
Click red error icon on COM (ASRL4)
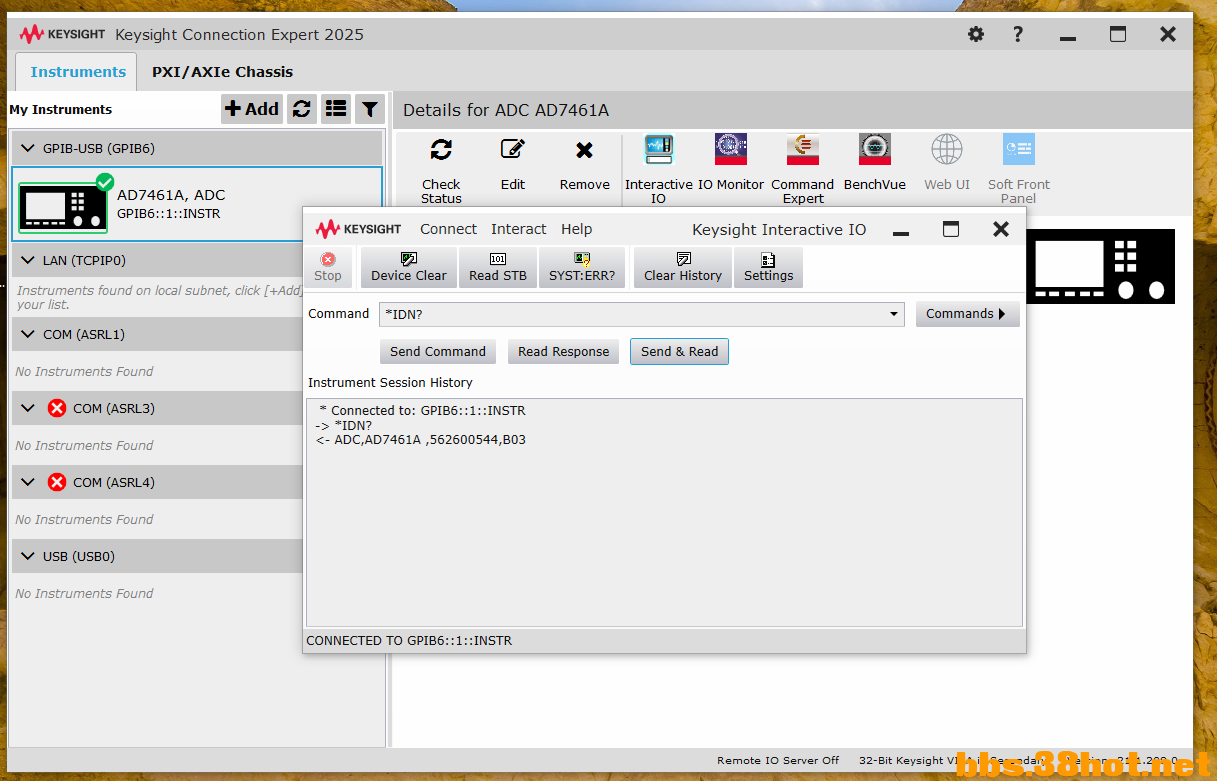(57, 482)
